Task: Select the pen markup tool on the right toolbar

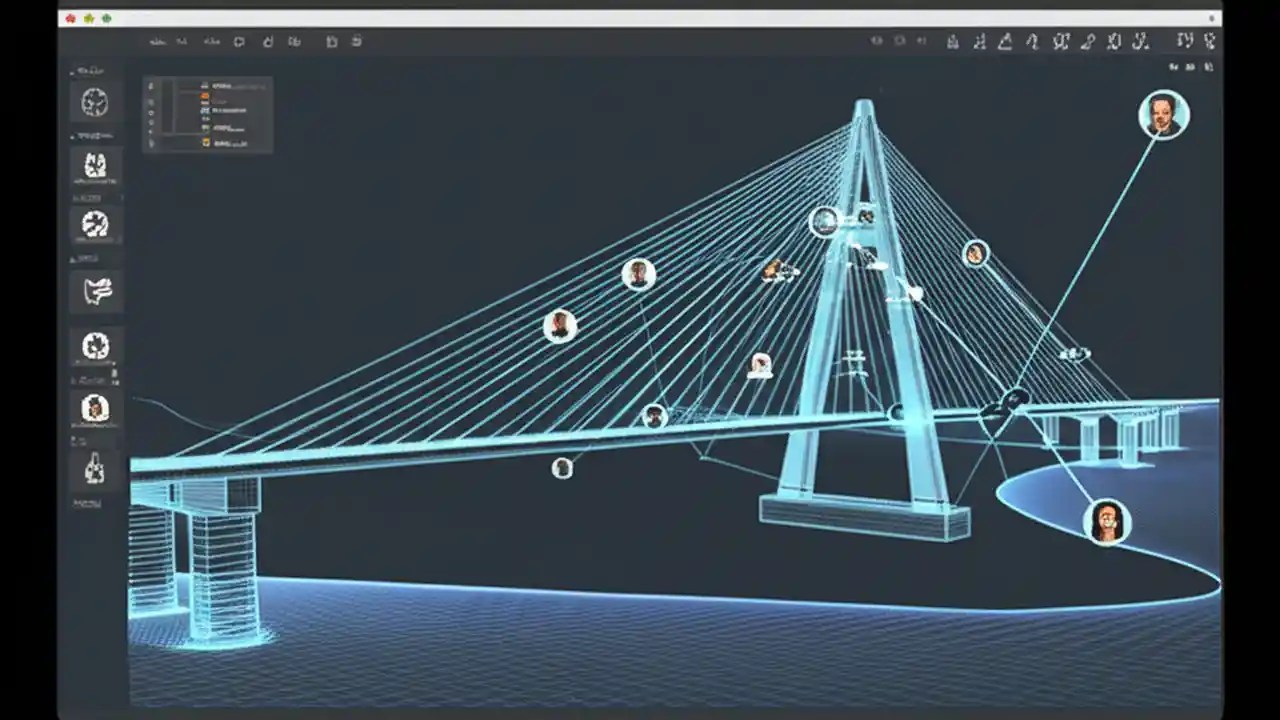Action: click(1090, 42)
